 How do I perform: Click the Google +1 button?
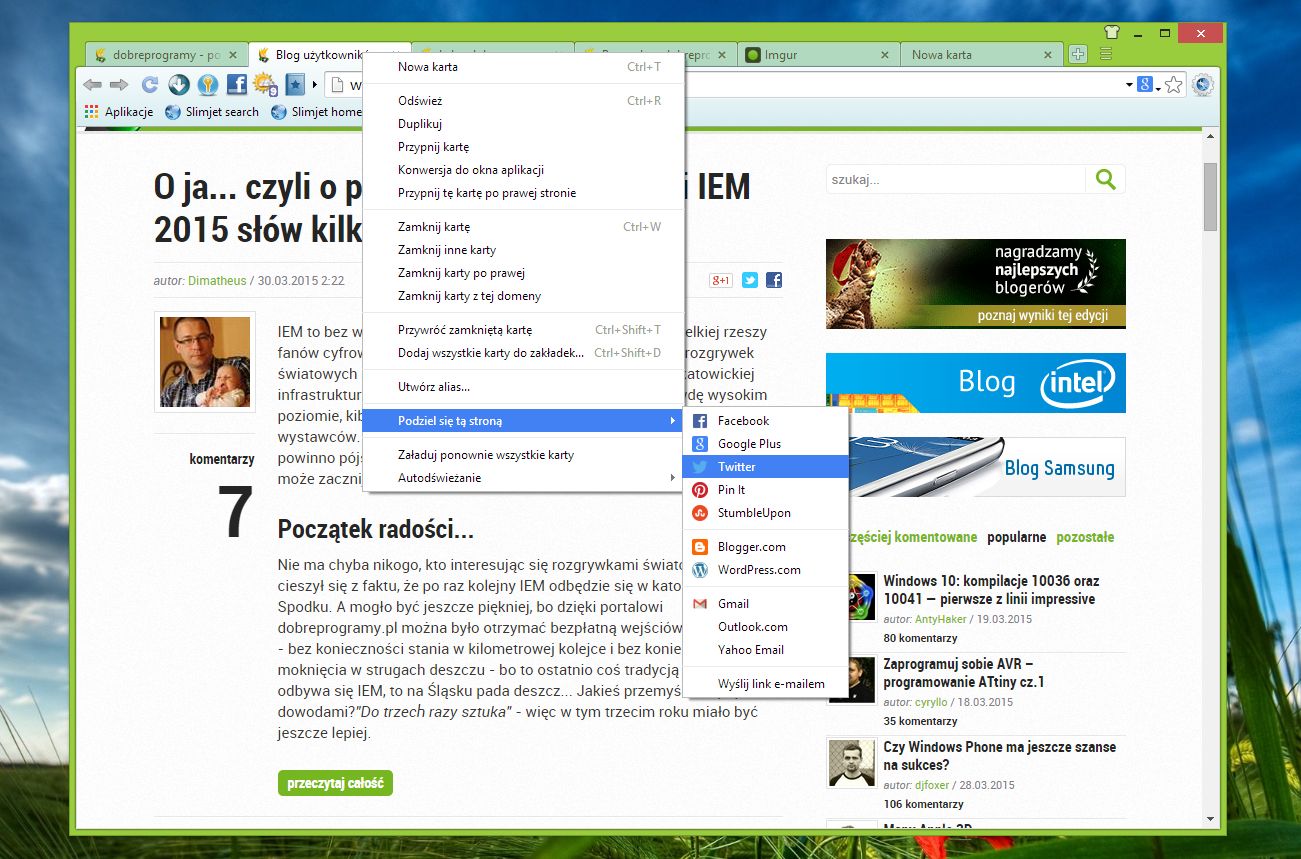pos(721,280)
